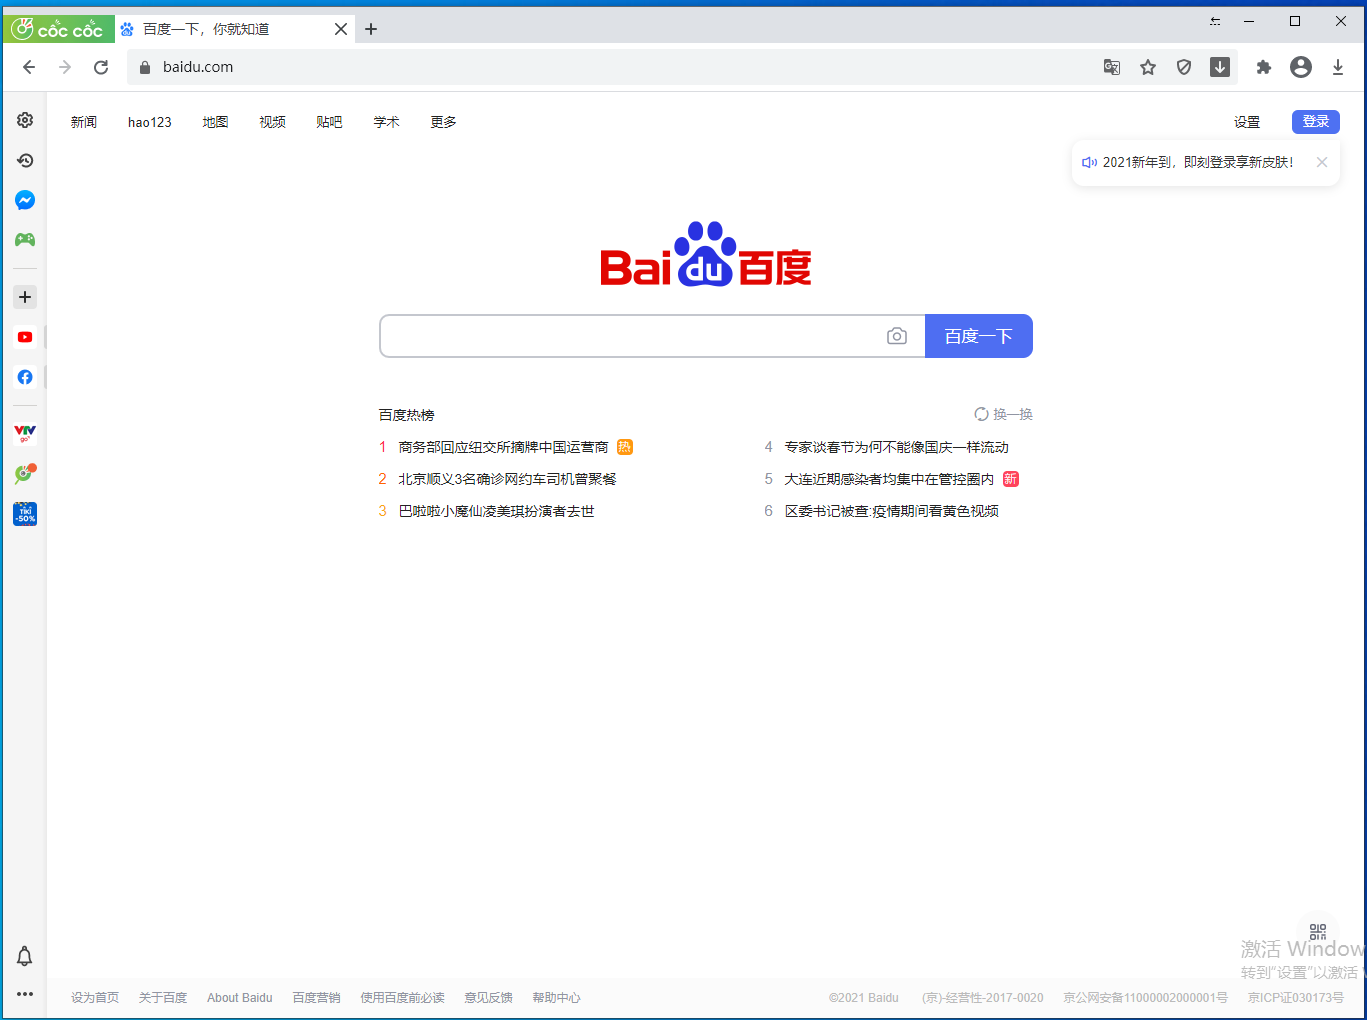The width and height of the screenshot is (1367, 1020).
Task: Open extensions puzzle icon
Action: 1264,67
